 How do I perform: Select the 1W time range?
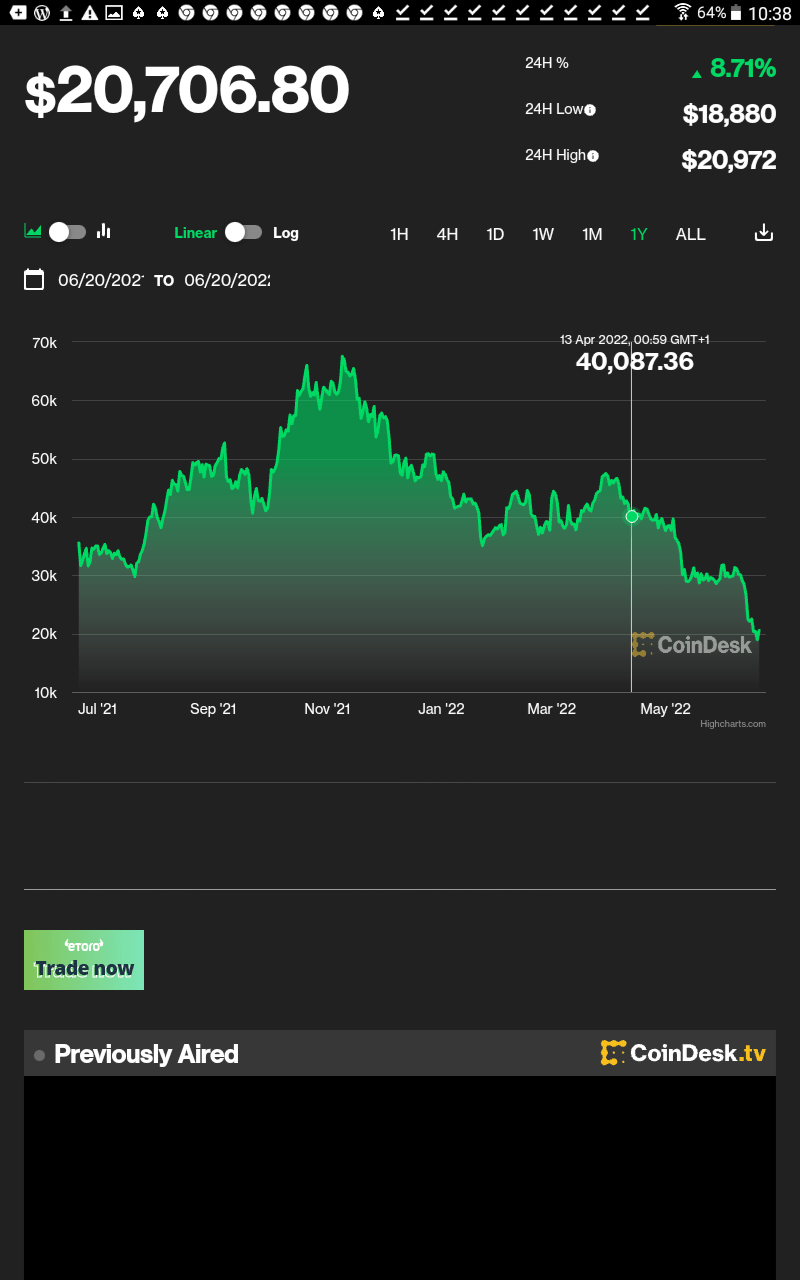pos(543,234)
